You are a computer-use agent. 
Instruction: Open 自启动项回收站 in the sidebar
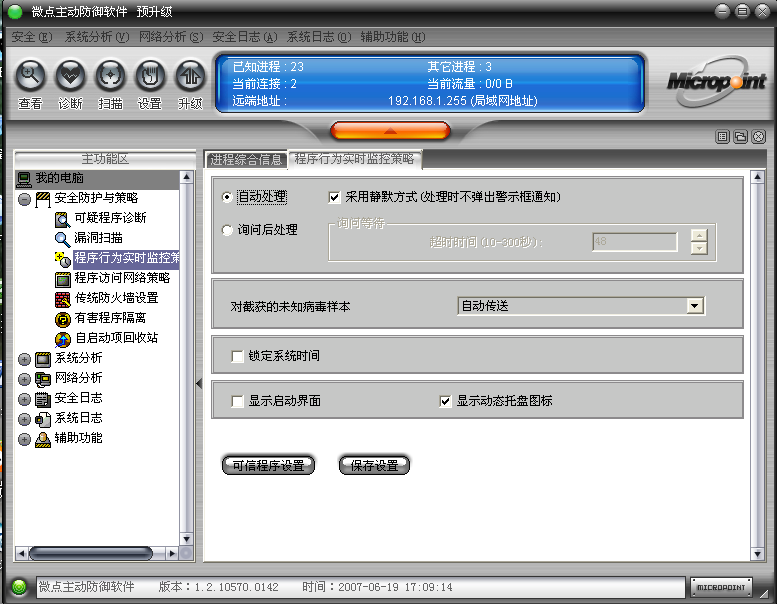[115, 338]
